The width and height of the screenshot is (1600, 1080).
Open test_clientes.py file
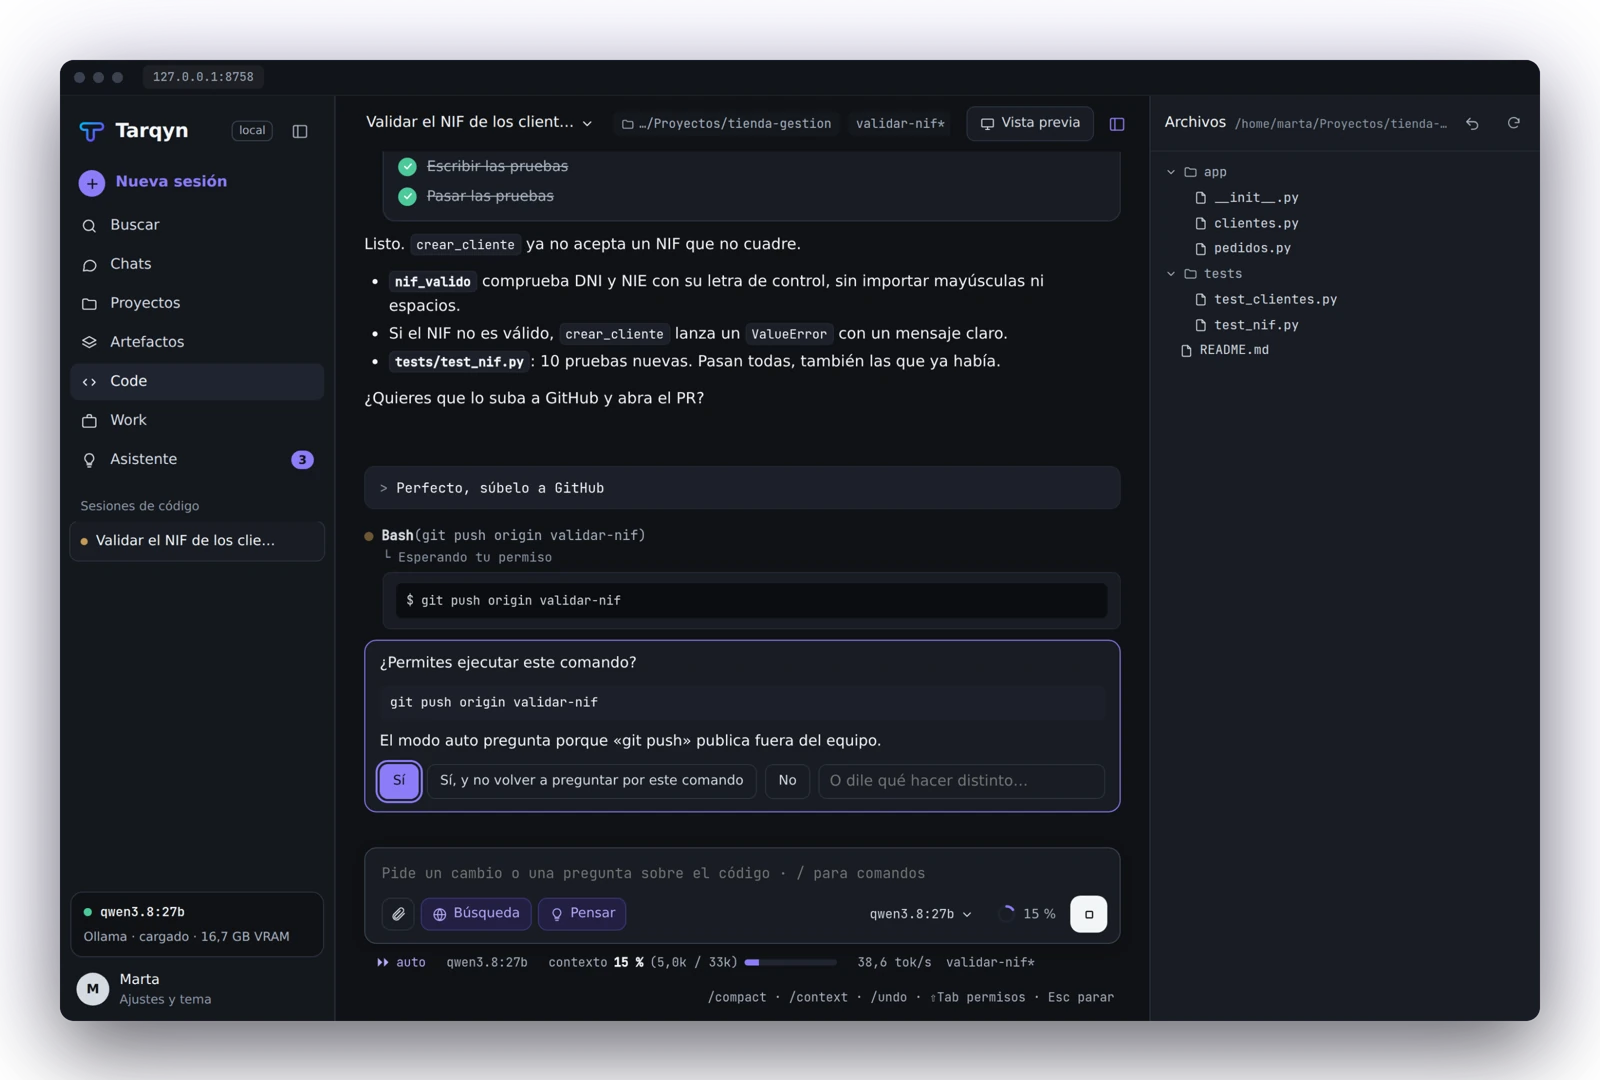click(x=1275, y=300)
